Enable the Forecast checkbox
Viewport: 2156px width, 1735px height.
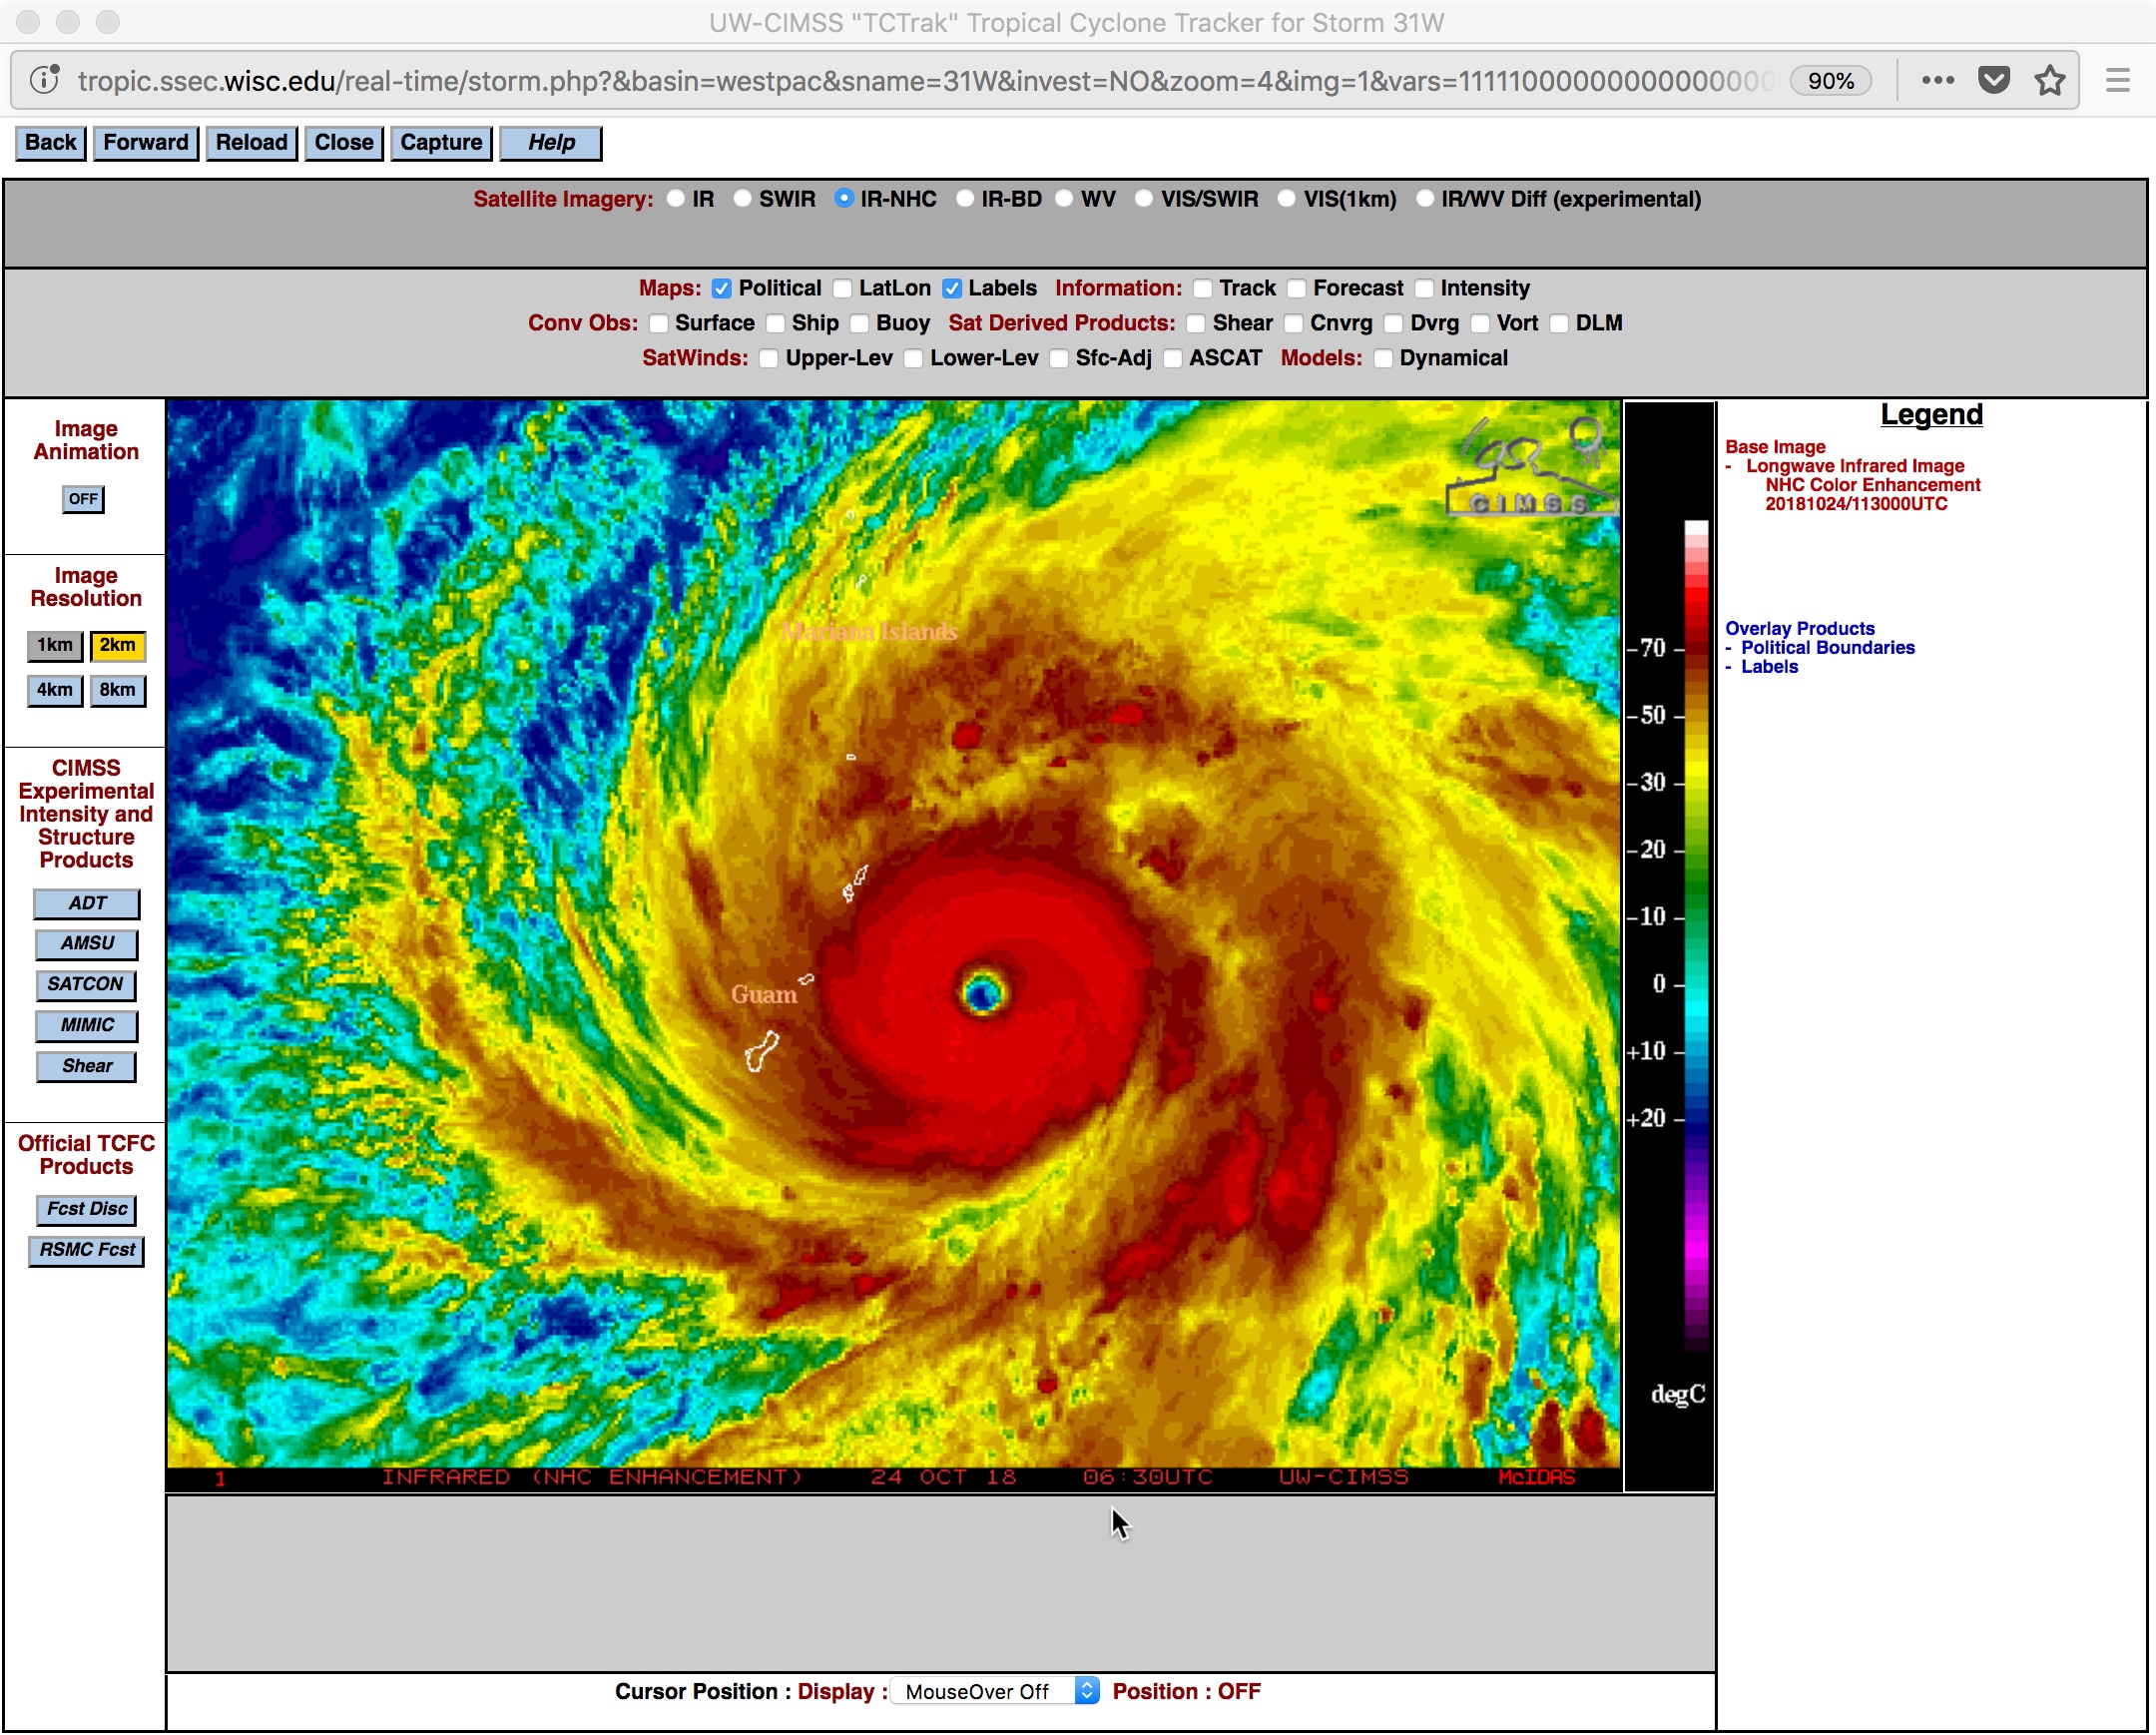pyautogui.click(x=1297, y=288)
